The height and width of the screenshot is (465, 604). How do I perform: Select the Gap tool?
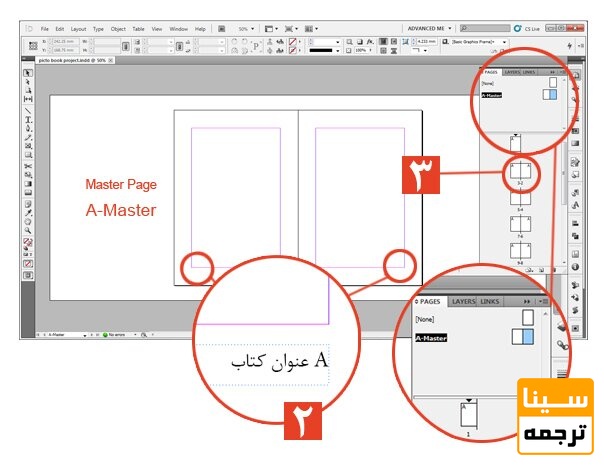click(x=28, y=99)
